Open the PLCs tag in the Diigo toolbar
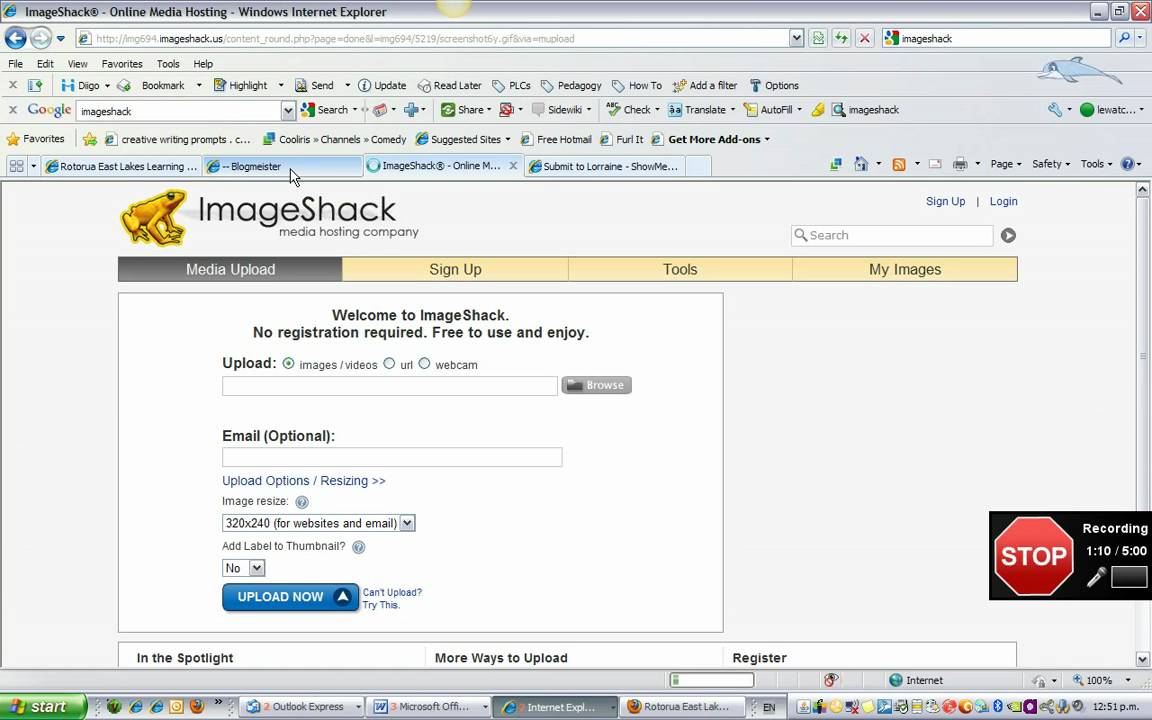The image size is (1152, 720). (511, 85)
